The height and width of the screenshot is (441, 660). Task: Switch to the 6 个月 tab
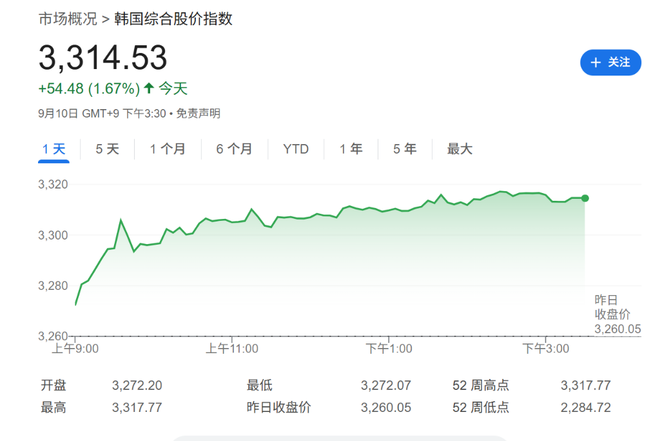234,149
